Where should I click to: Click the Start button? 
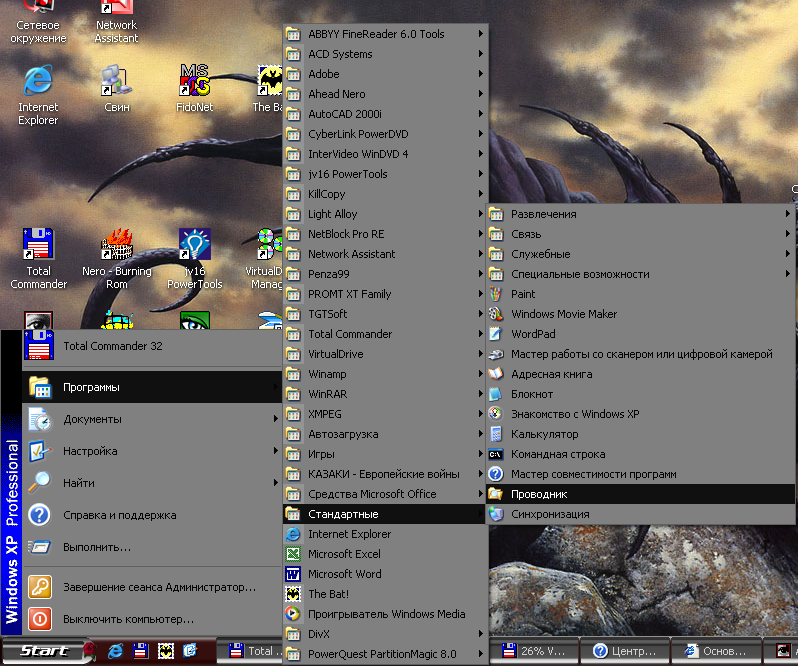[x=43, y=651]
